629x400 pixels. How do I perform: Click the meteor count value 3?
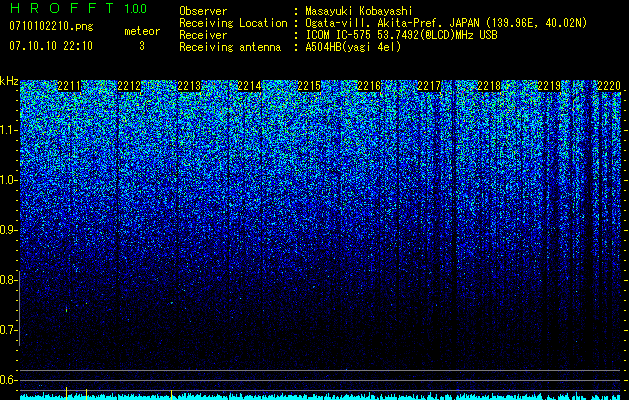pos(142,46)
